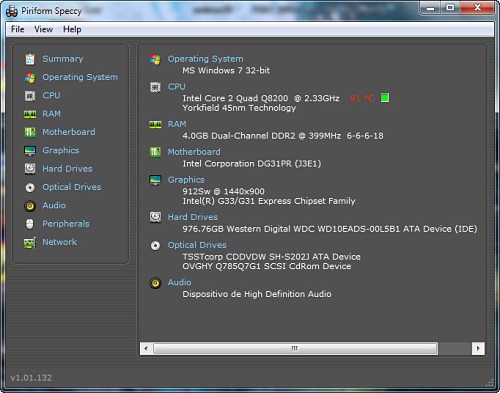
Task: Click the Operating System icon in summary panel
Action: (x=155, y=59)
